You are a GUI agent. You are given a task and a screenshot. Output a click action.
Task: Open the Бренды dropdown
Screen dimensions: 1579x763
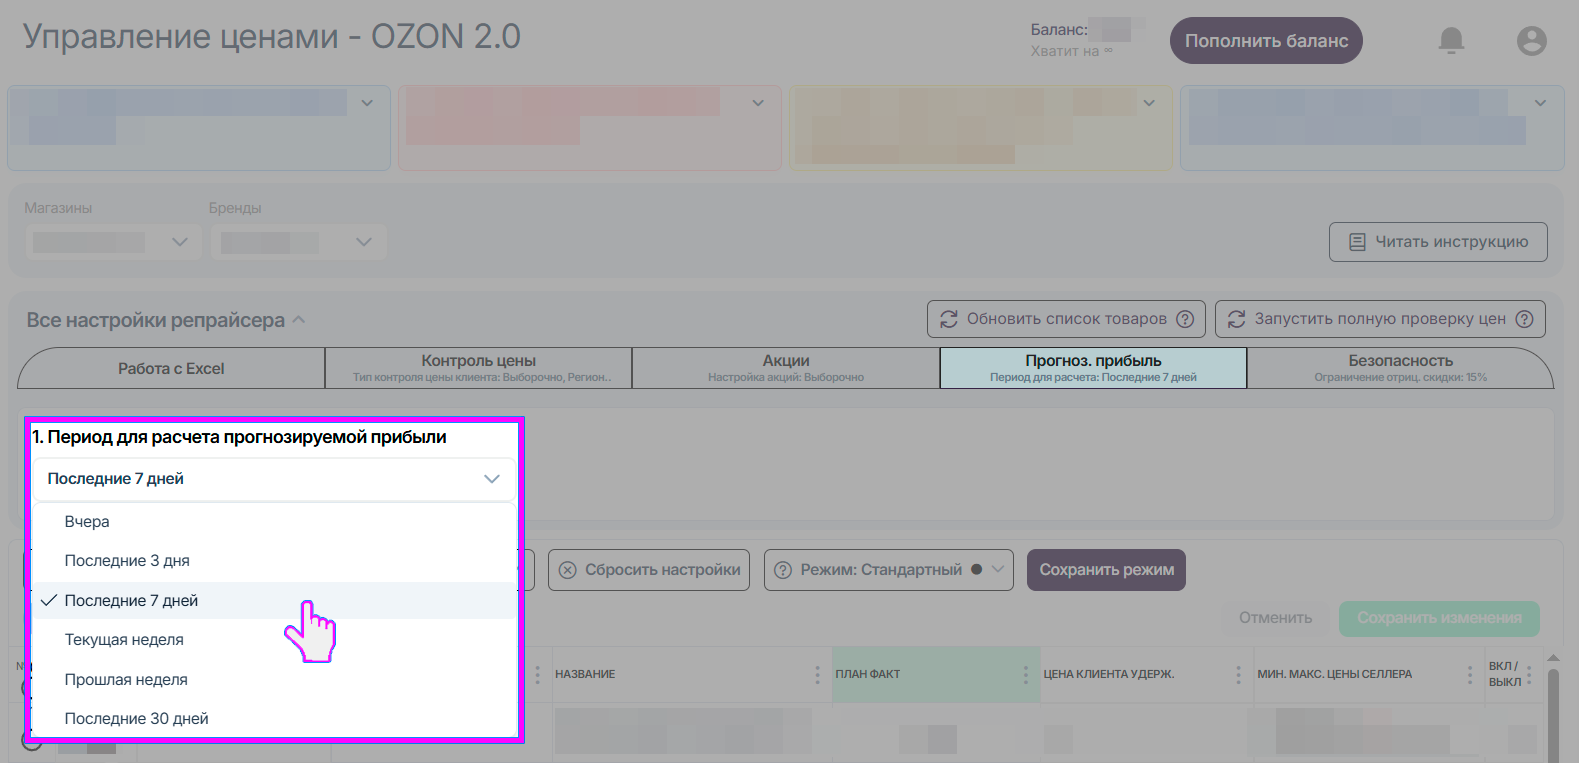click(x=298, y=242)
